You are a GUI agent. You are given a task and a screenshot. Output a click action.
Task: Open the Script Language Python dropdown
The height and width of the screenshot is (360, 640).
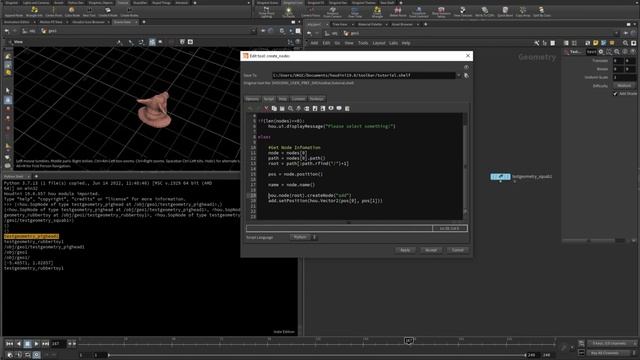point(303,237)
